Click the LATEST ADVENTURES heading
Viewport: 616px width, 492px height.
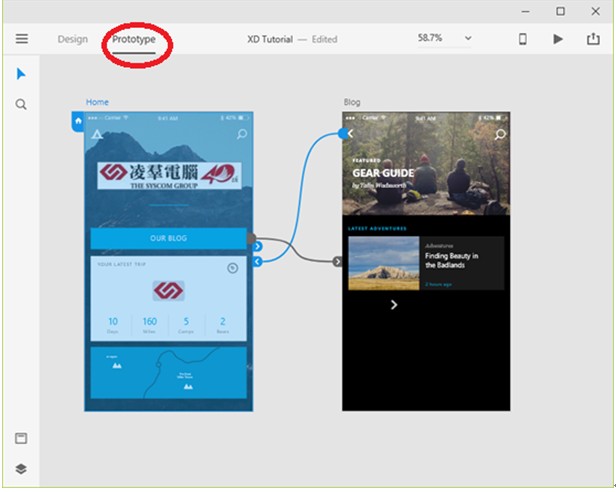tap(377, 228)
